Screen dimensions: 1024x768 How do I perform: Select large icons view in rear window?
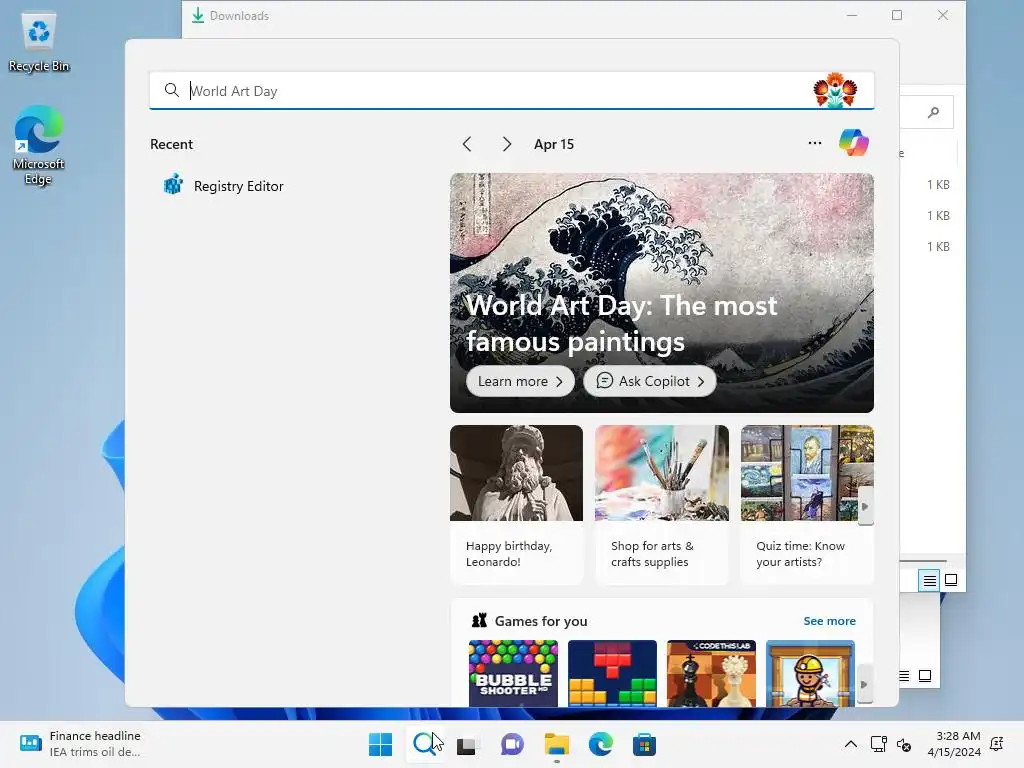925,676
